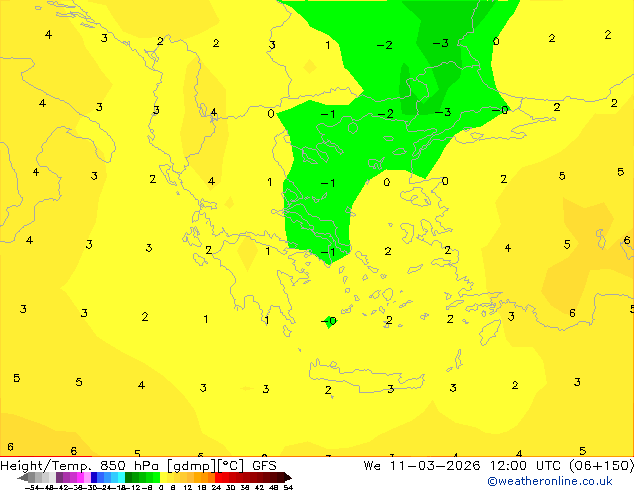Click the '-0' value on small isolated green patch

coord(329,321)
